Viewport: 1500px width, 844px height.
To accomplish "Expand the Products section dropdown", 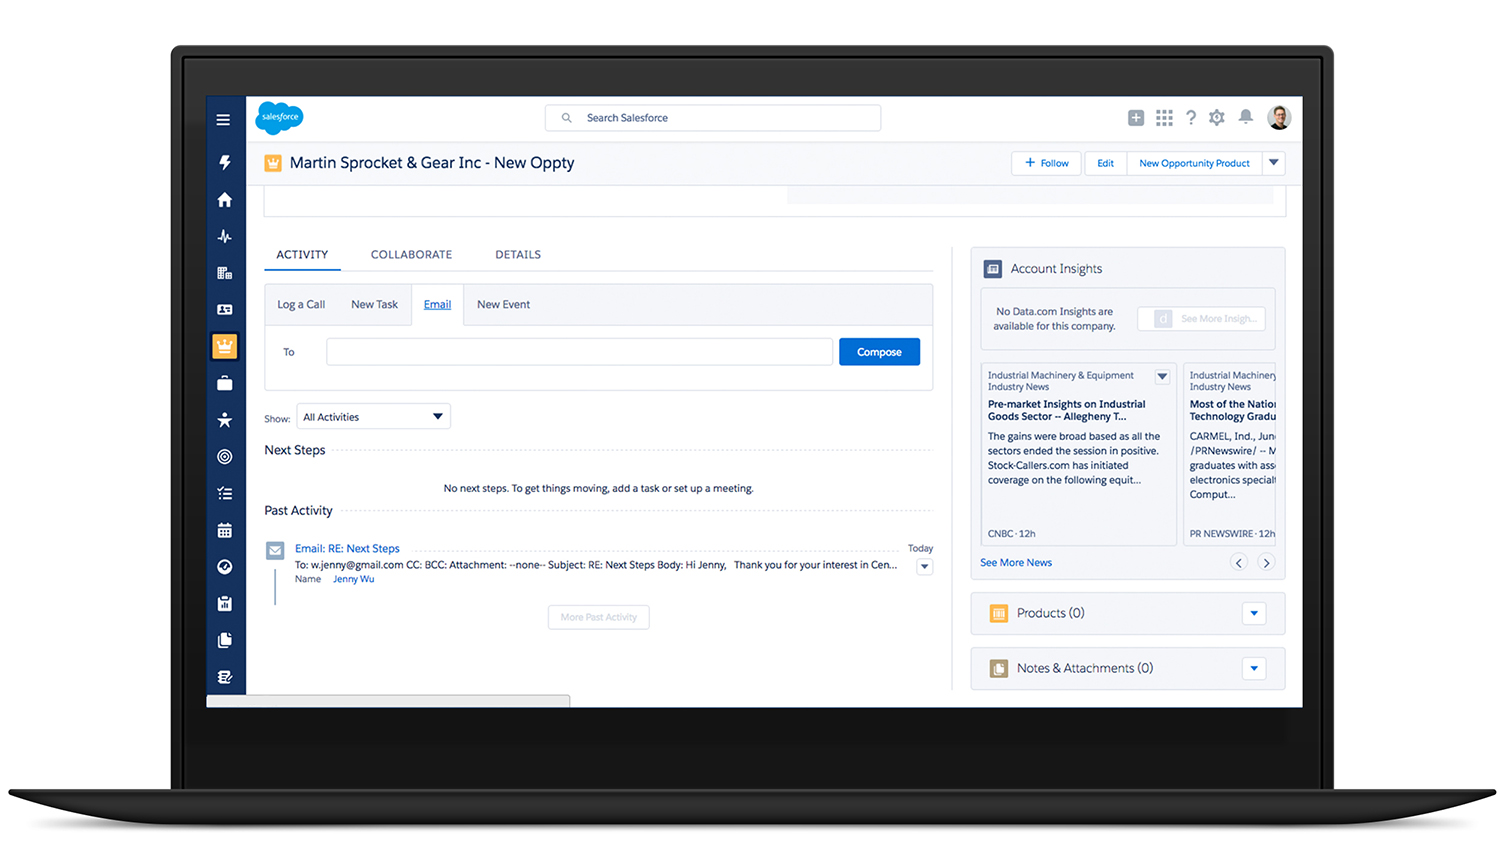I will coord(1254,613).
